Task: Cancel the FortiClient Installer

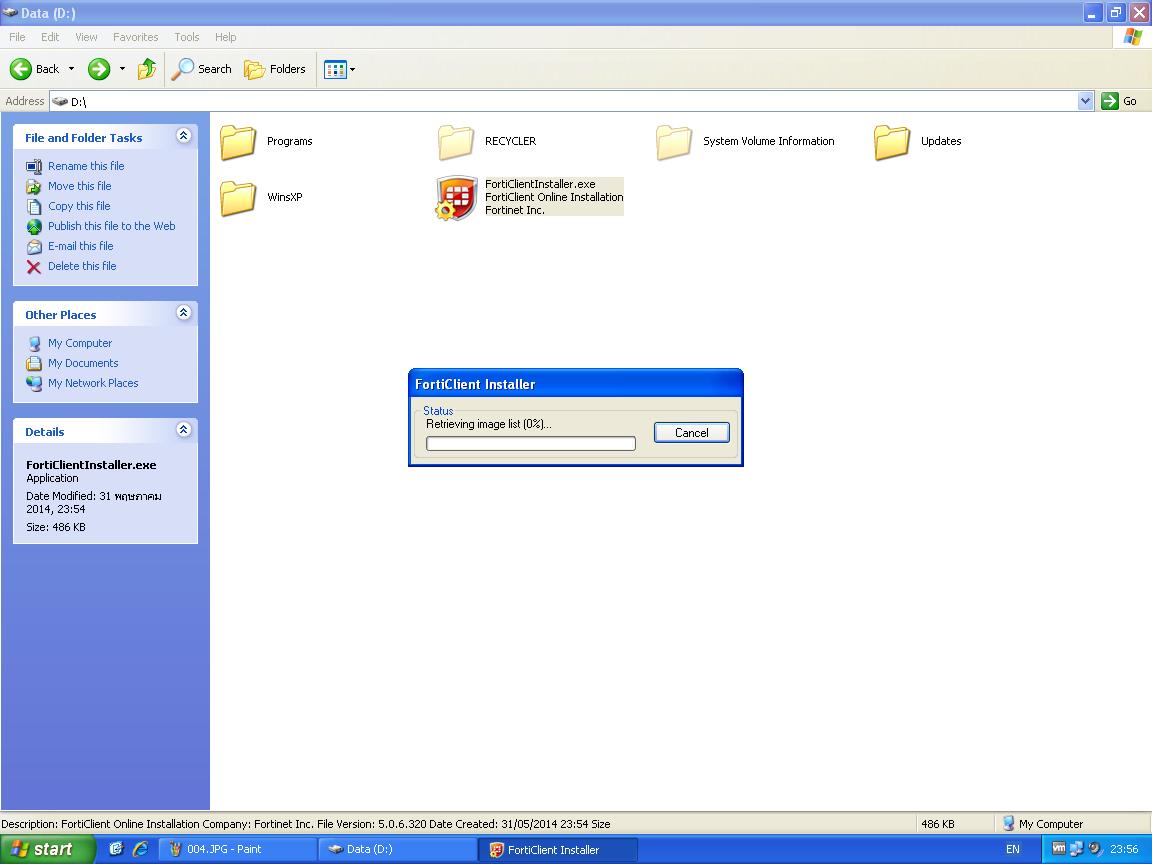Action: 691,433
